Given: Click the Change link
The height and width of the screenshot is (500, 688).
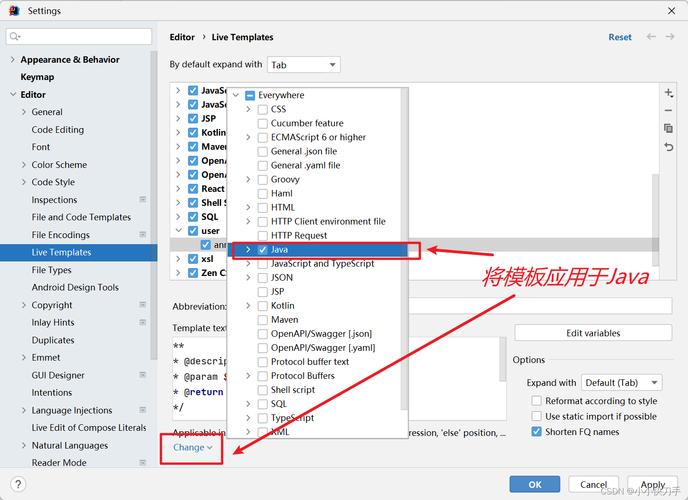Looking at the screenshot, I should pyautogui.click(x=191, y=447).
